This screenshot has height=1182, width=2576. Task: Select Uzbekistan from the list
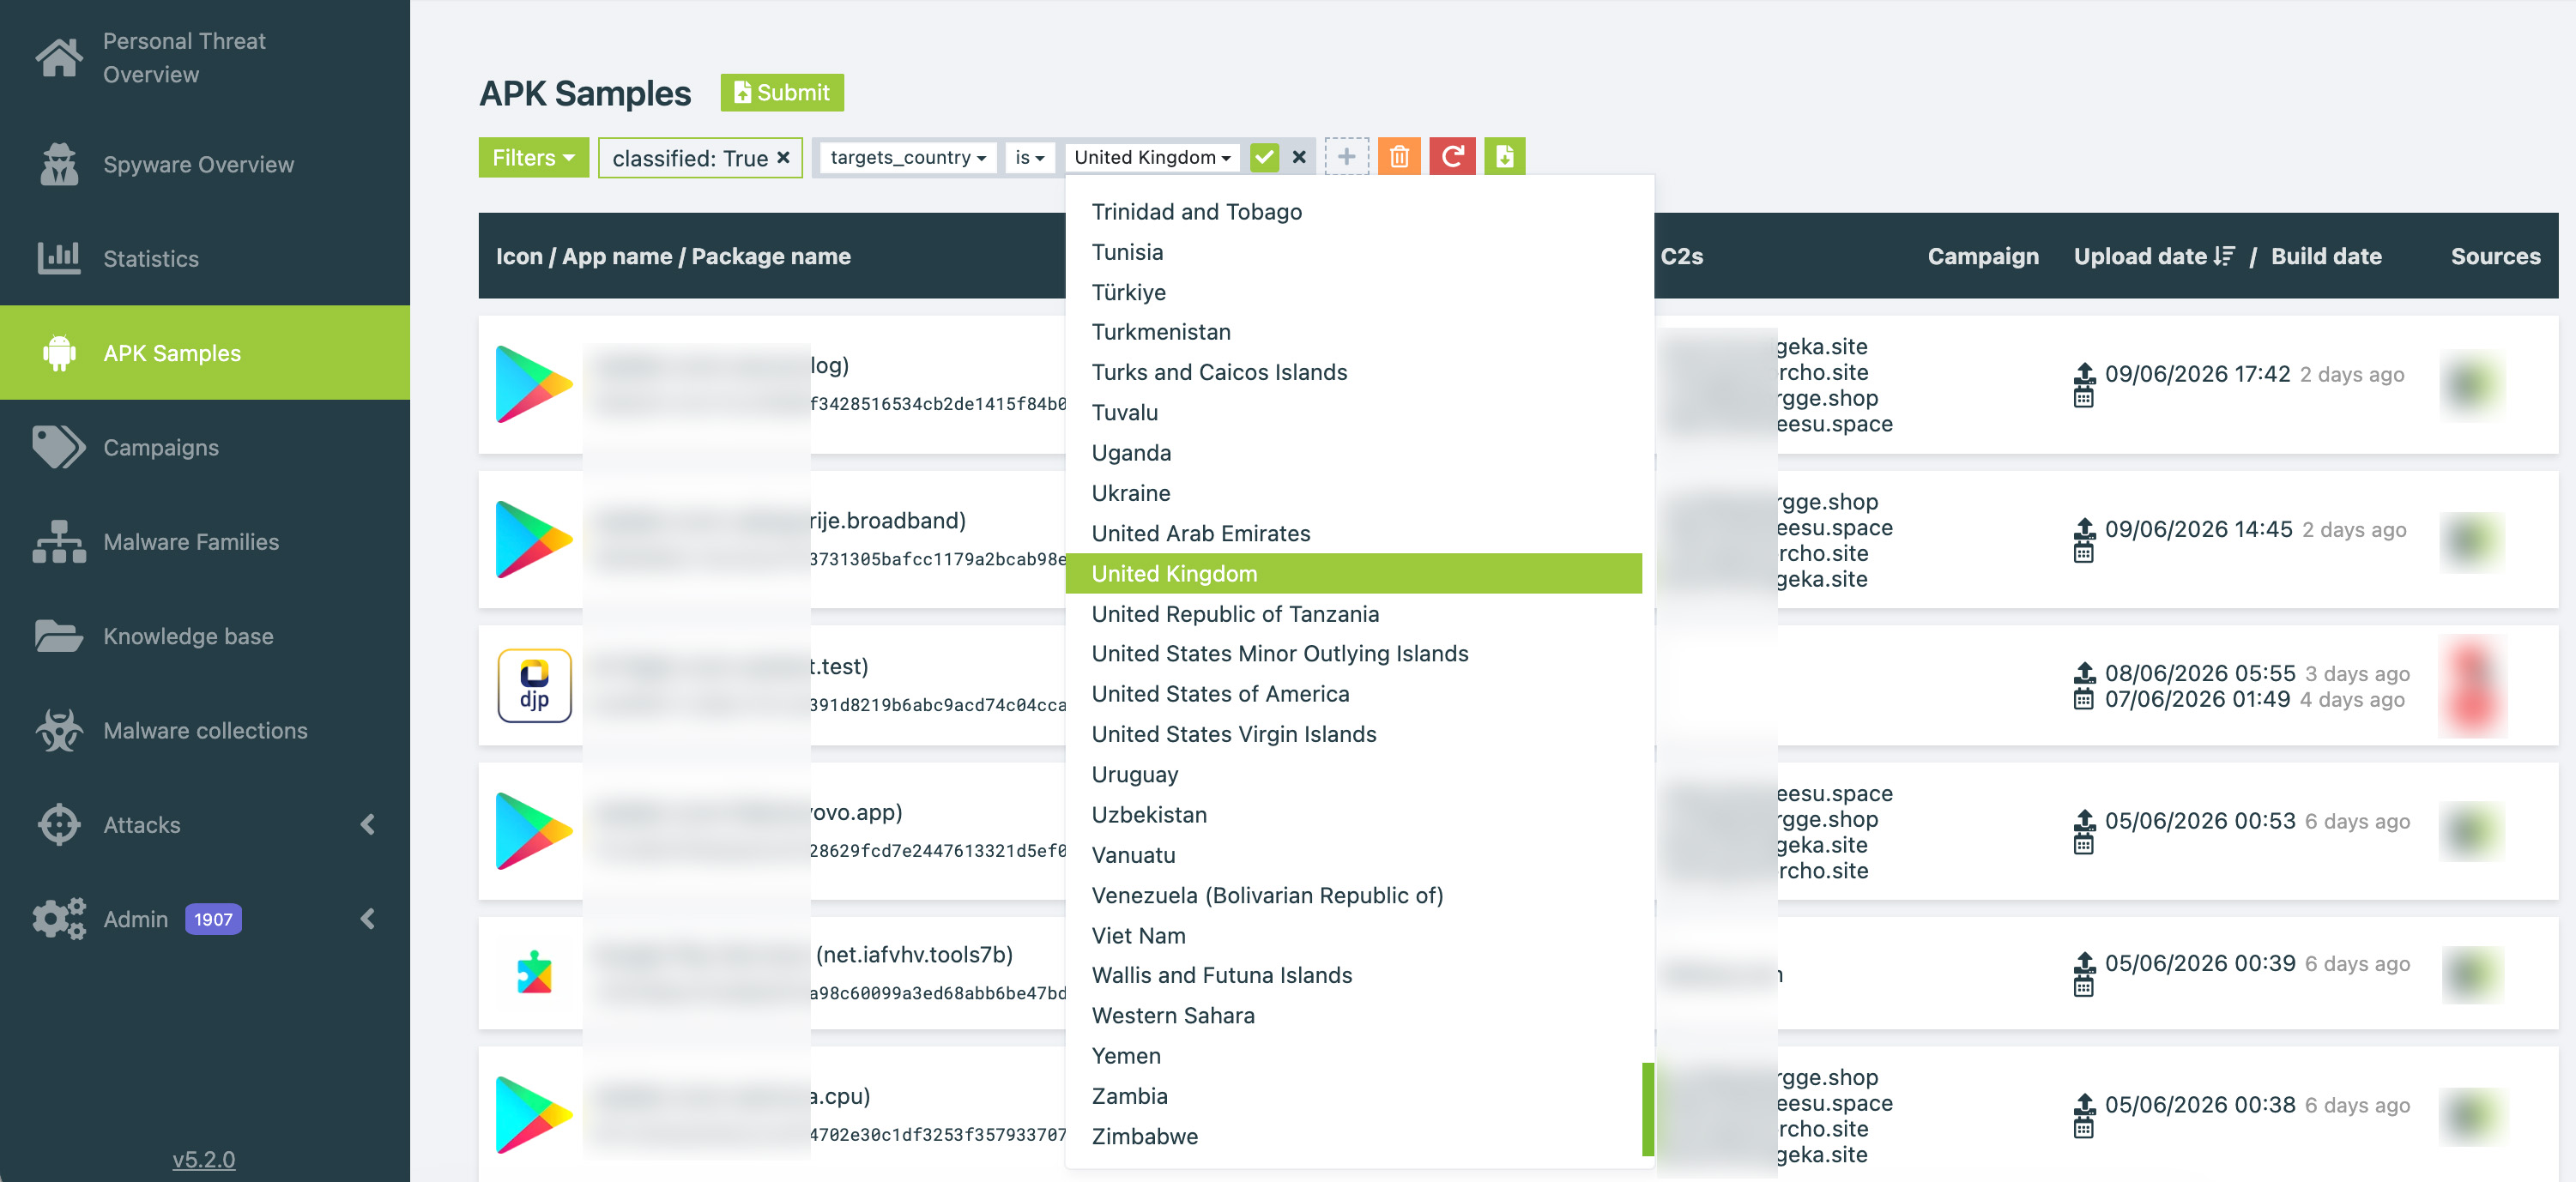tap(1353, 814)
